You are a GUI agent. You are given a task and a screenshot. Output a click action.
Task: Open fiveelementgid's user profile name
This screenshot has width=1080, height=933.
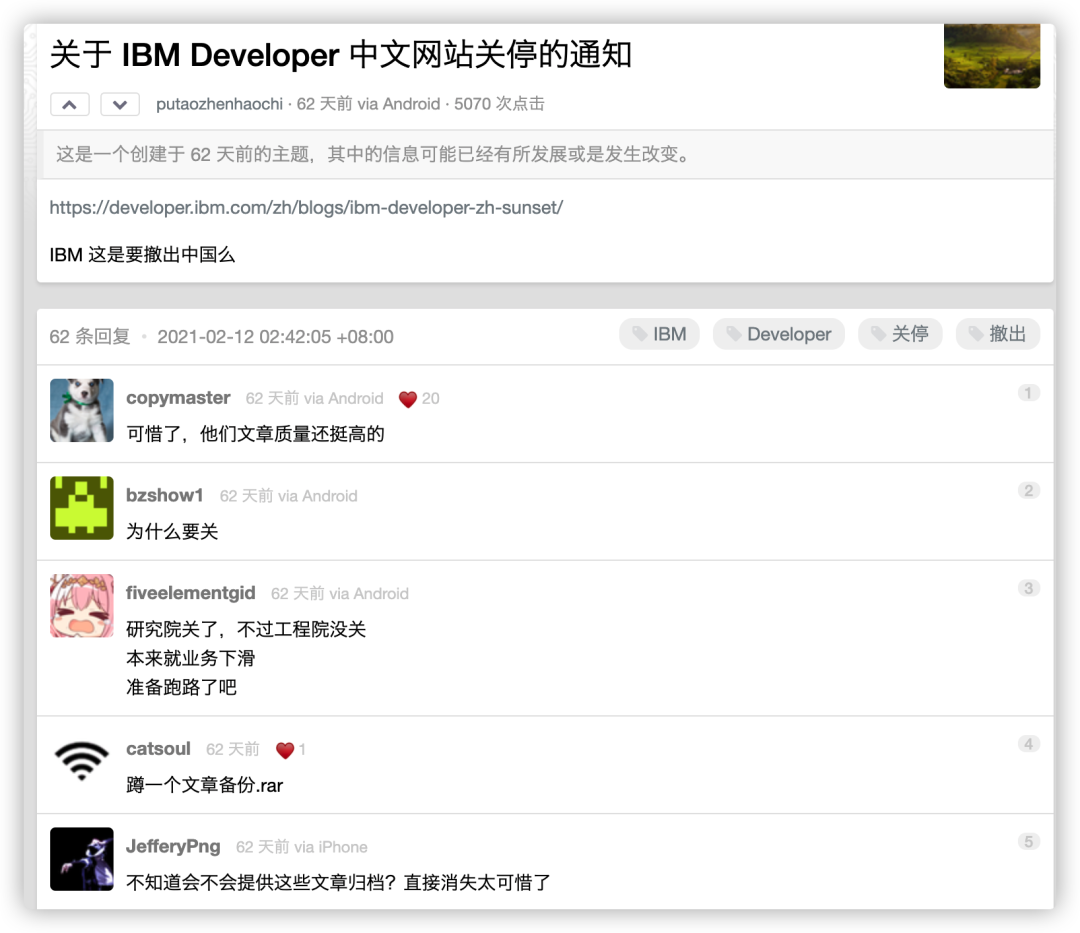click(x=191, y=594)
